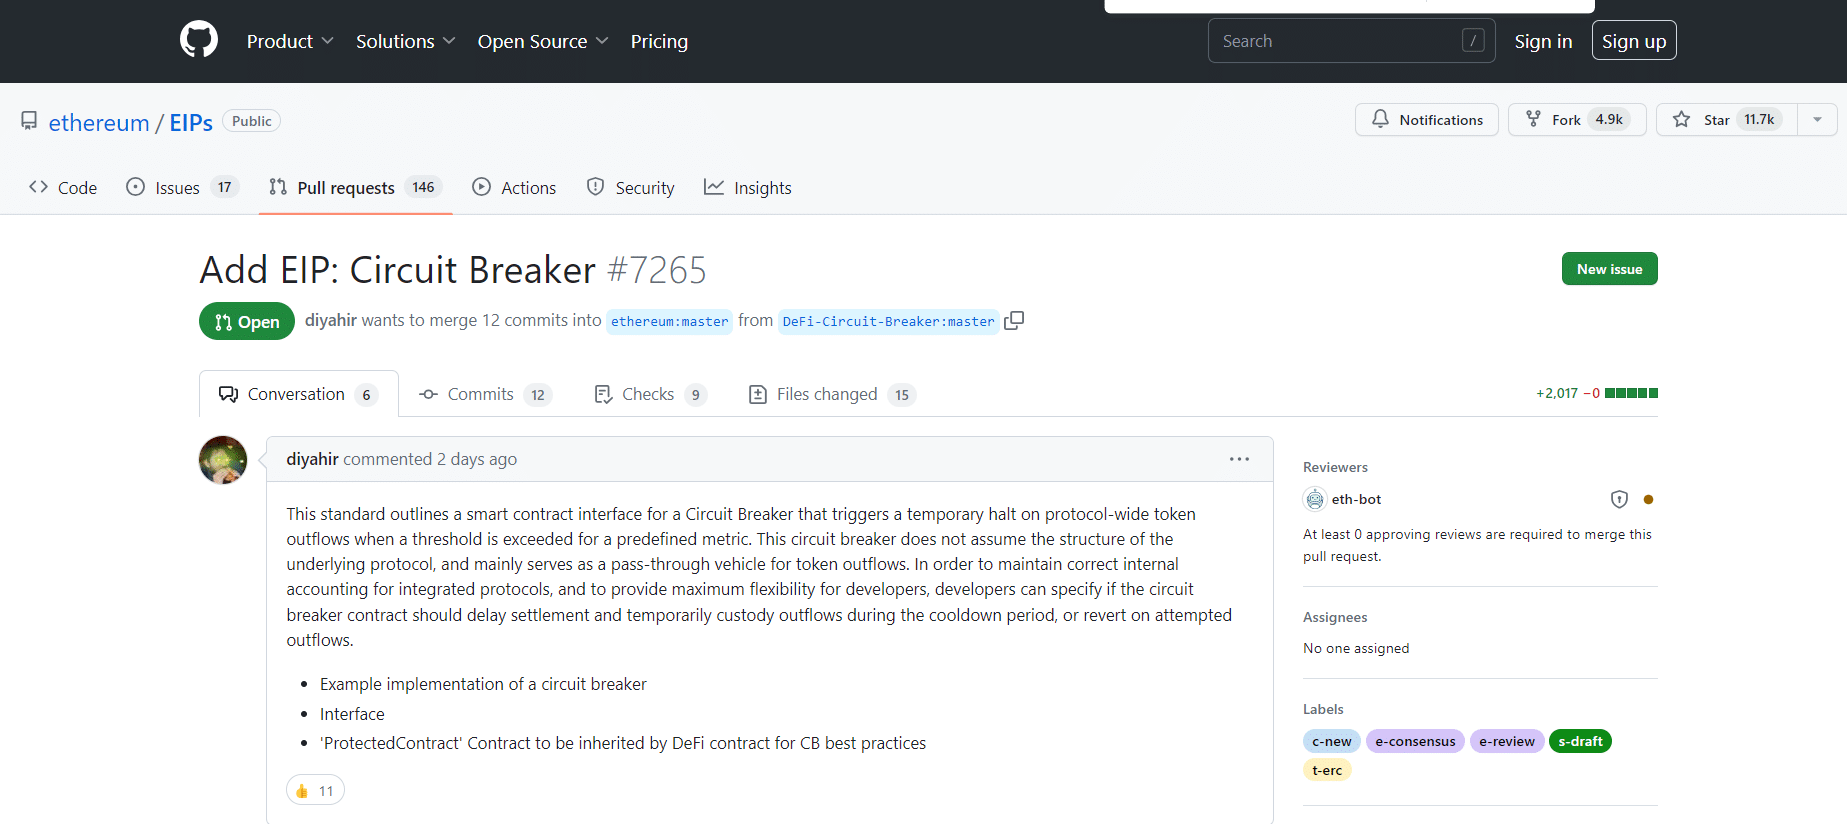Open the ethereum organization link
The image size is (1847, 824).
[99, 122]
